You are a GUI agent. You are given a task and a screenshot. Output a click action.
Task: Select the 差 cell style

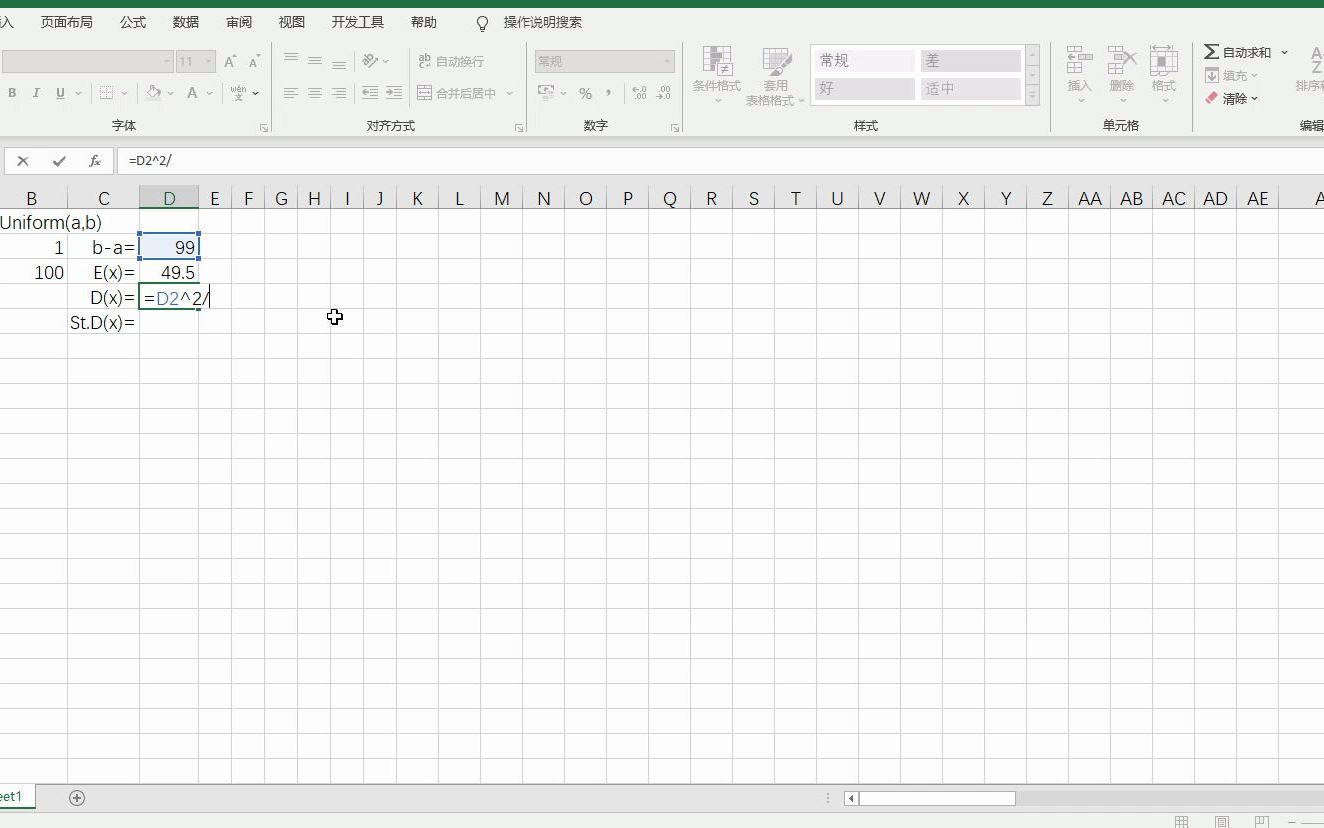pos(970,61)
